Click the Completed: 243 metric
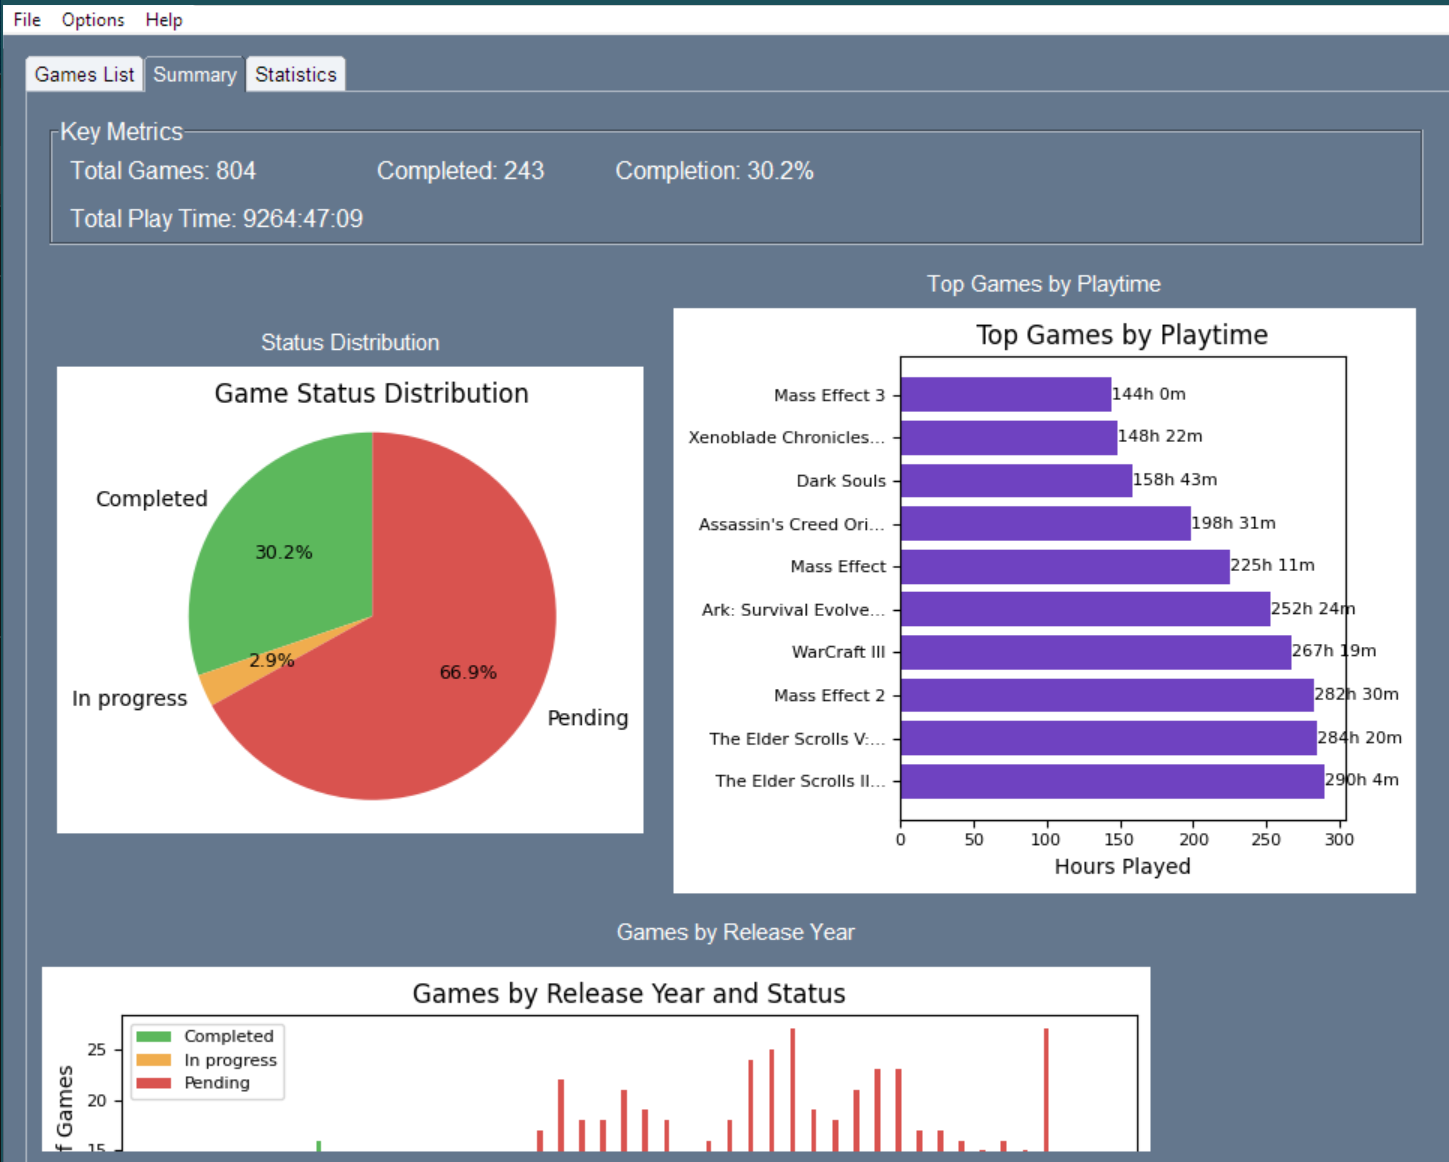 coord(461,171)
